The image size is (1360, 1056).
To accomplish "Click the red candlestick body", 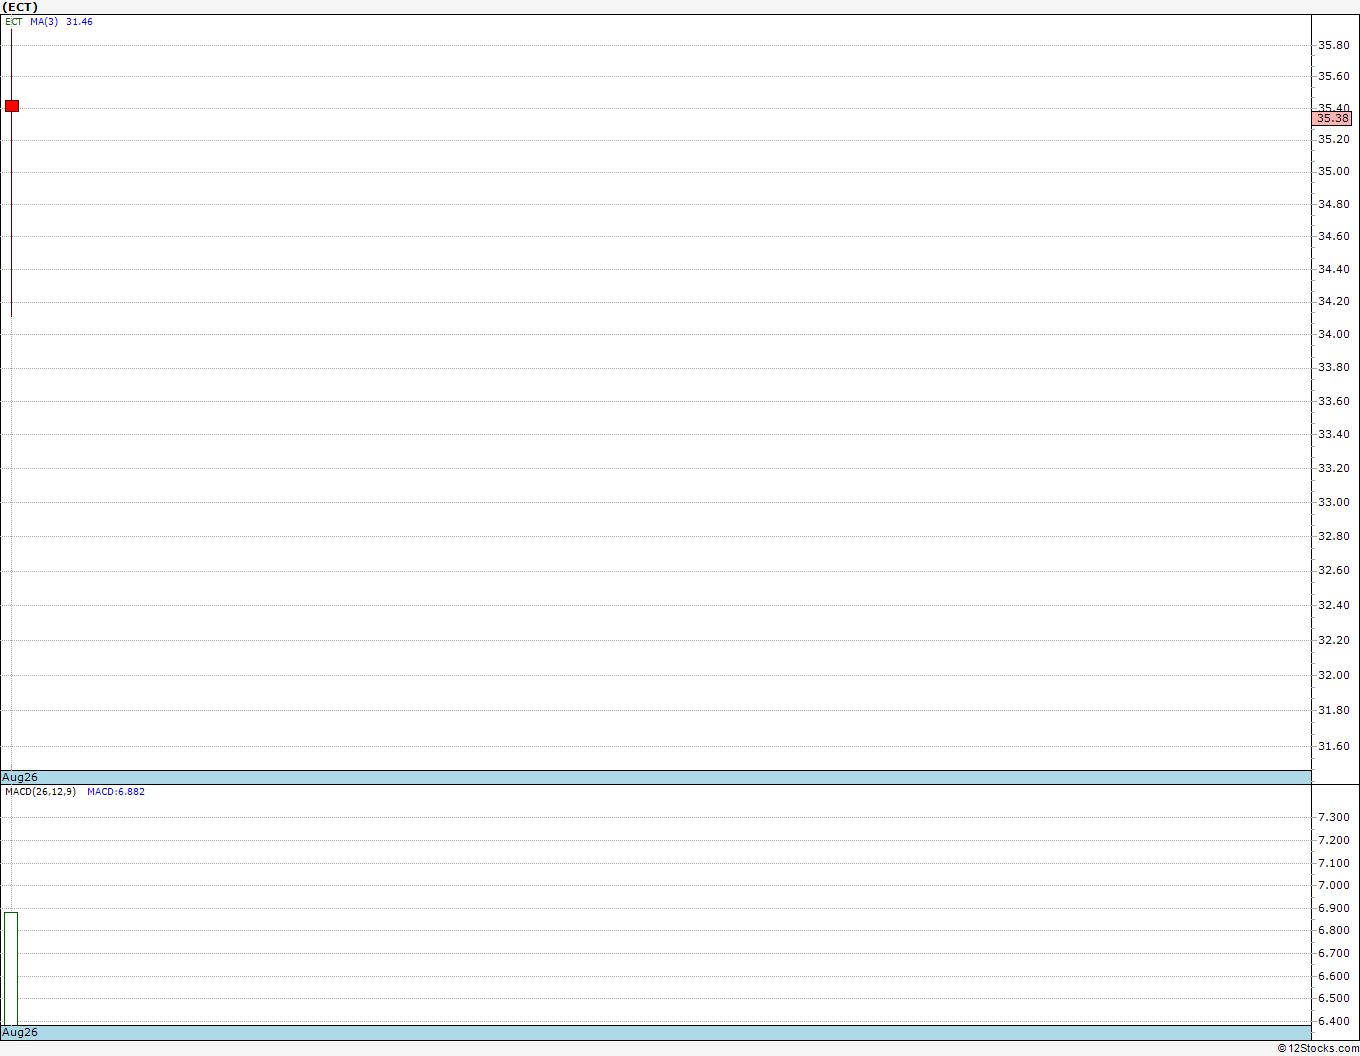I will coord(12,106).
